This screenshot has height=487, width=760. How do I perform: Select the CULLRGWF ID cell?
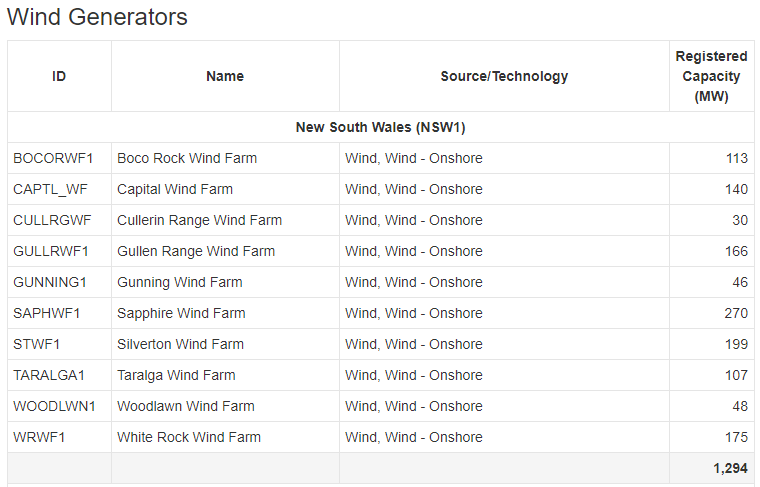coord(52,220)
